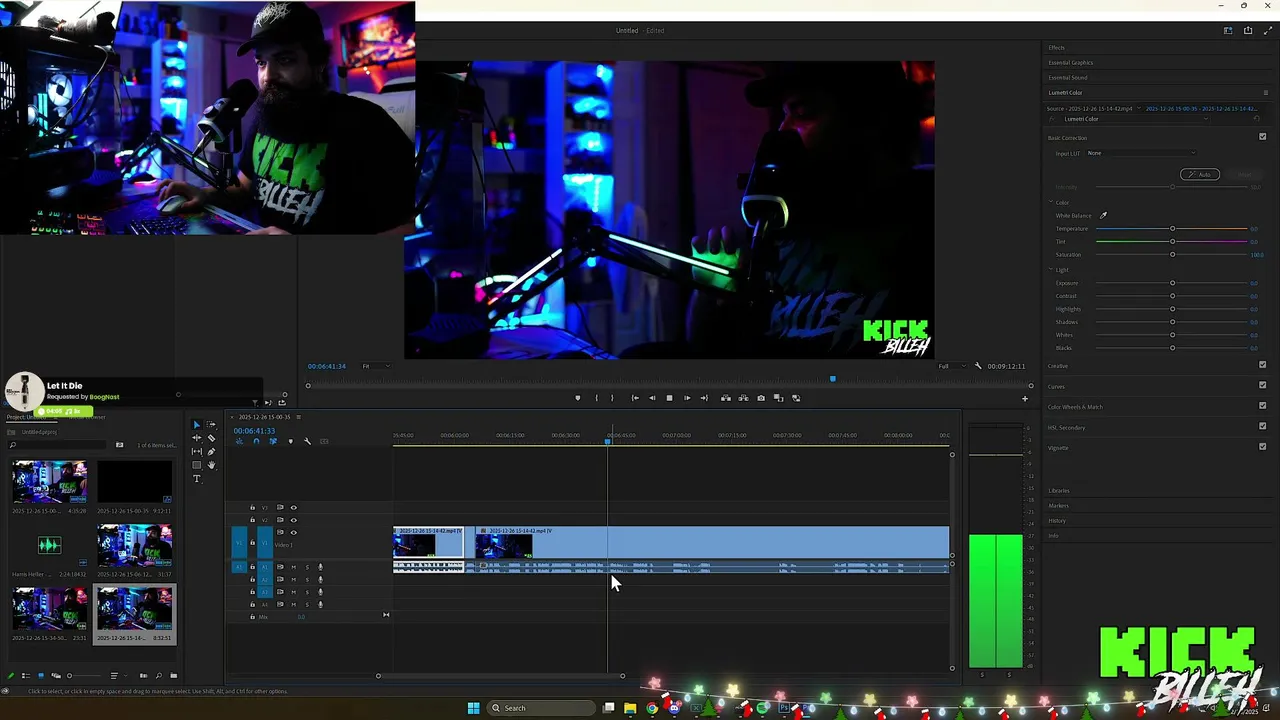The width and height of the screenshot is (1280, 720).
Task: Add a marker from the timeline header
Action: tap(291, 441)
